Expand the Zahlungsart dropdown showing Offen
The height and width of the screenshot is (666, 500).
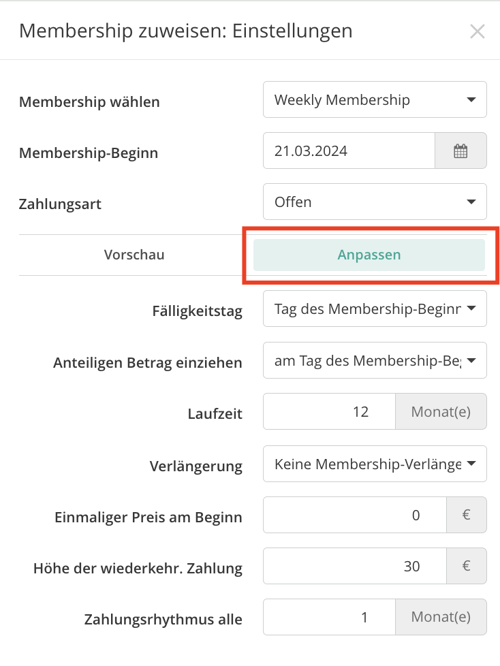(375, 202)
